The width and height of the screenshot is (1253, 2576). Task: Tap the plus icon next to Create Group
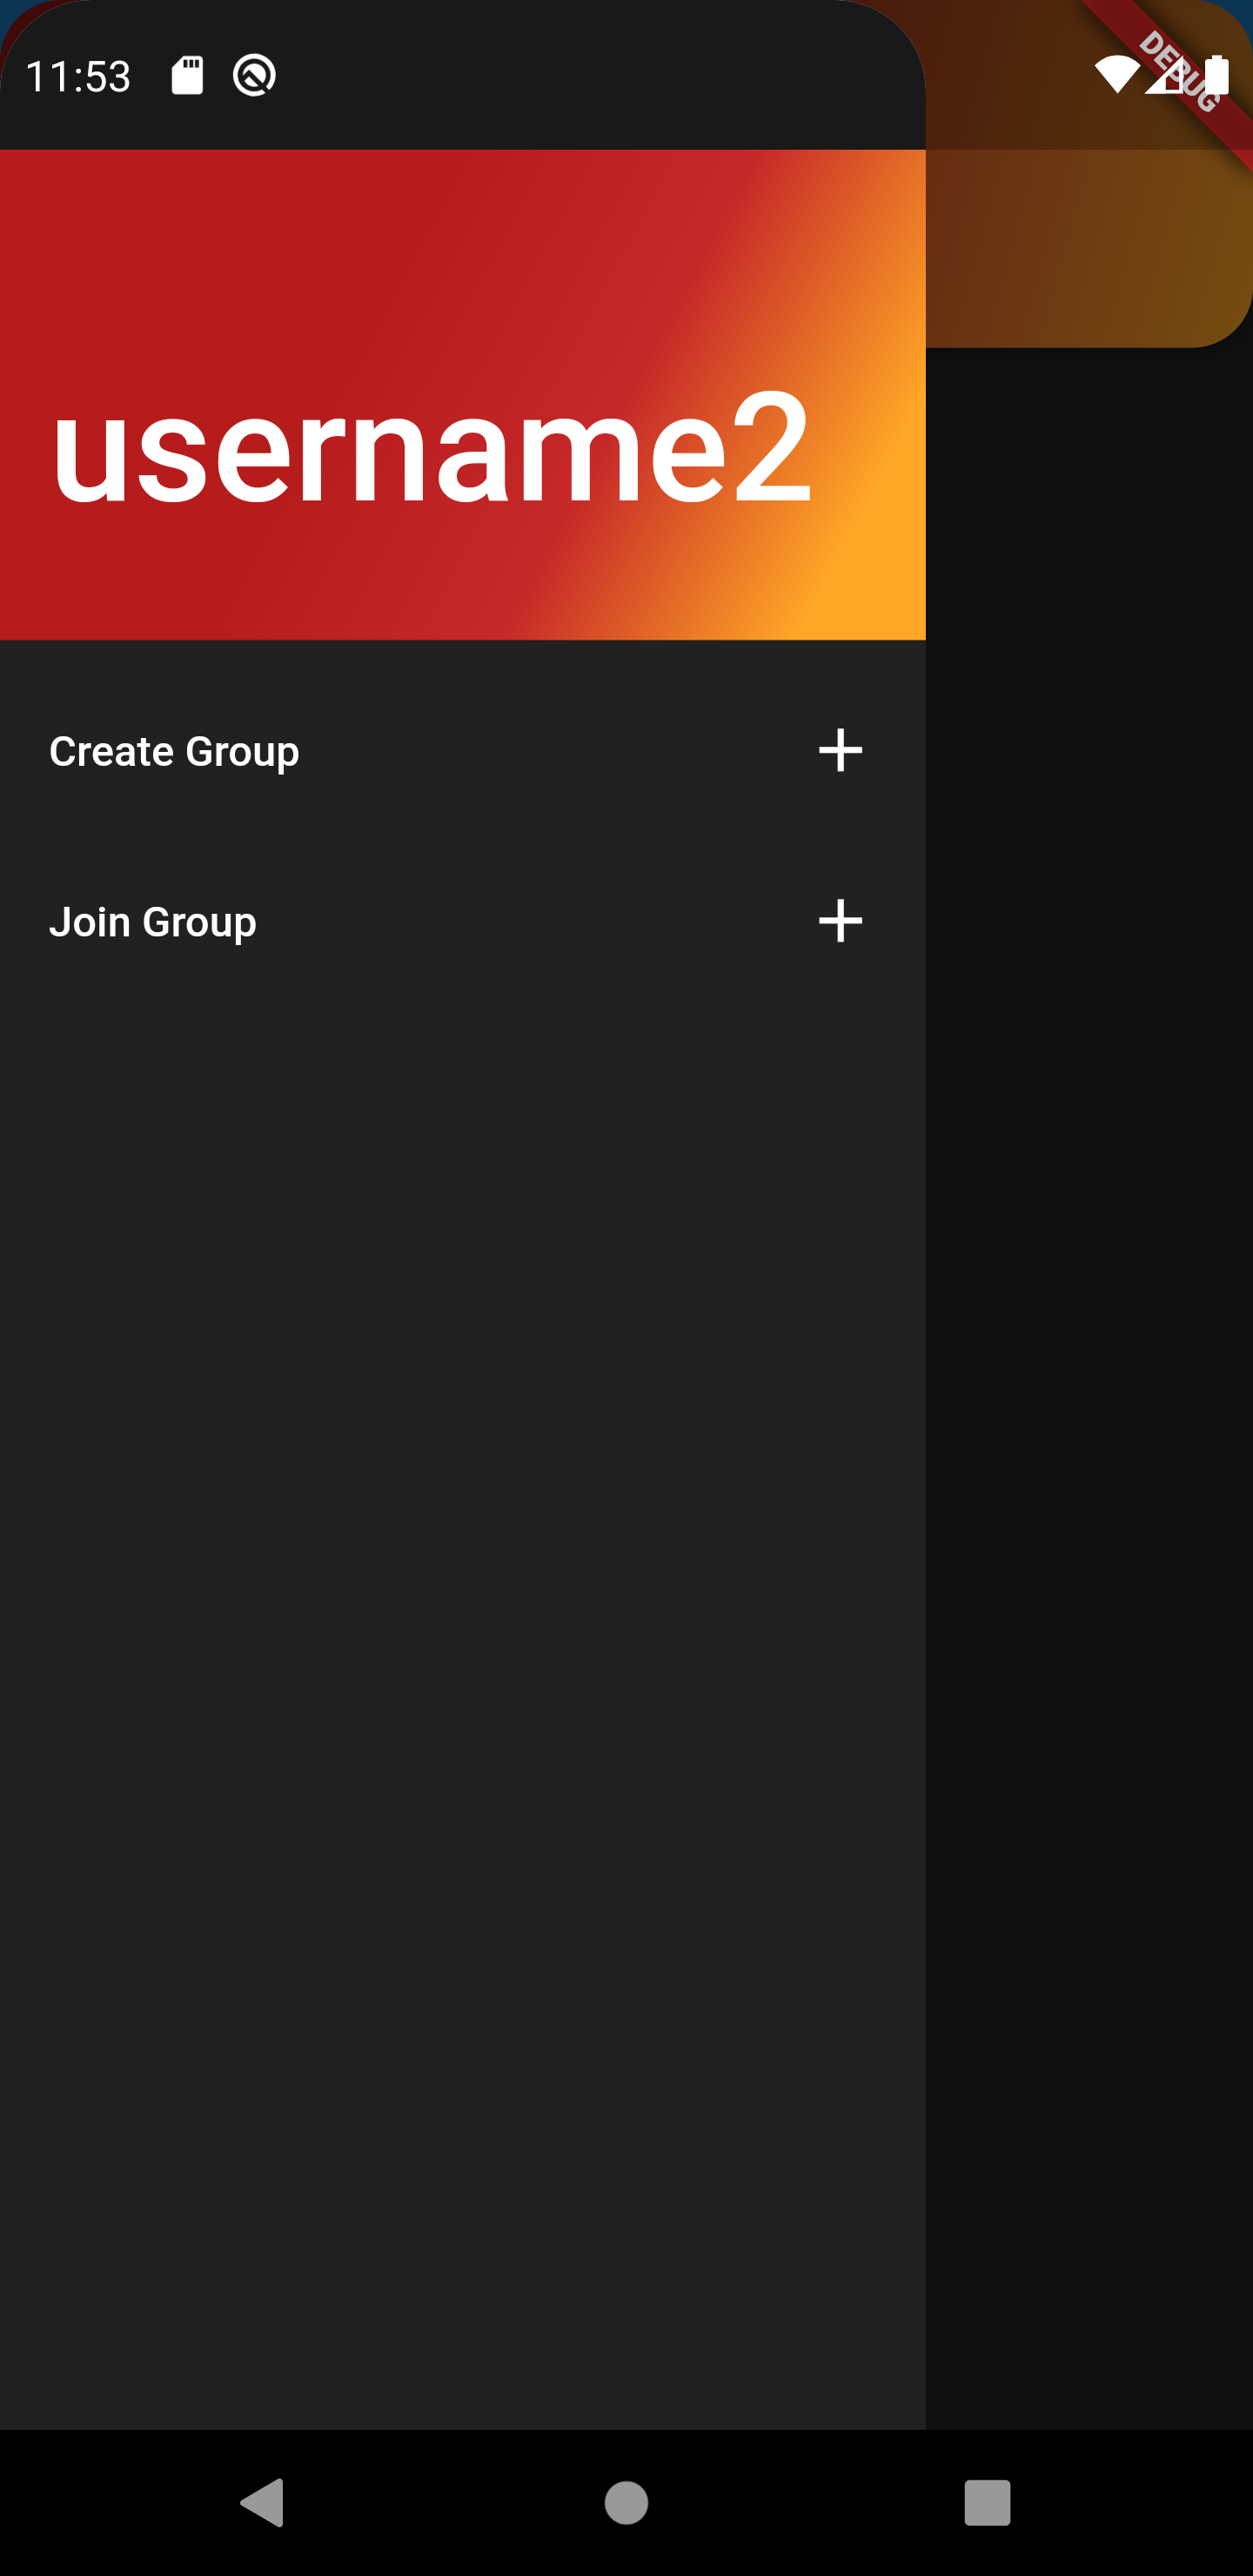click(x=840, y=750)
